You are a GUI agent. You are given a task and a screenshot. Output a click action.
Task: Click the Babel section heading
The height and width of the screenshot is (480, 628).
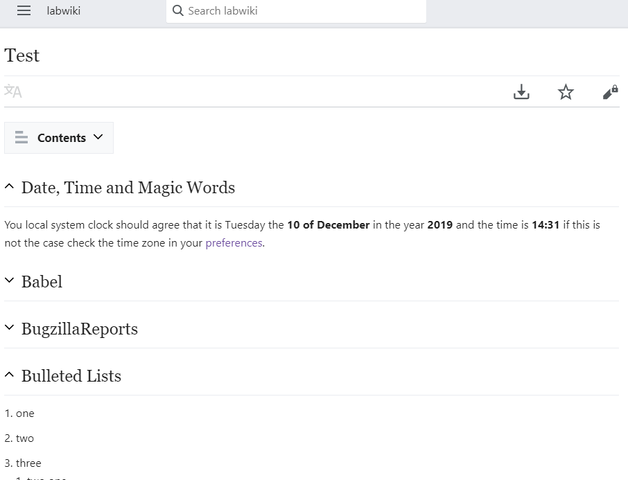pos(42,282)
